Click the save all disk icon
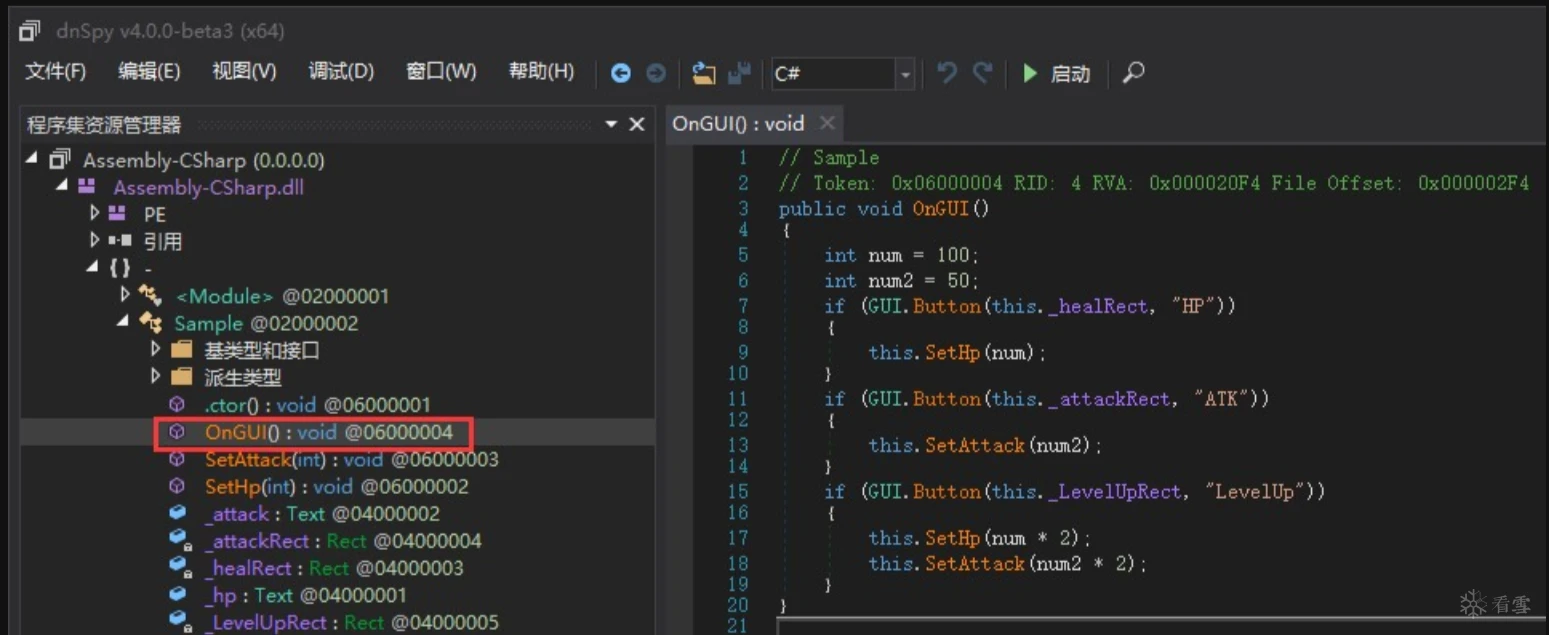Viewport: 1549px width, 635px height. pos(739,73)
